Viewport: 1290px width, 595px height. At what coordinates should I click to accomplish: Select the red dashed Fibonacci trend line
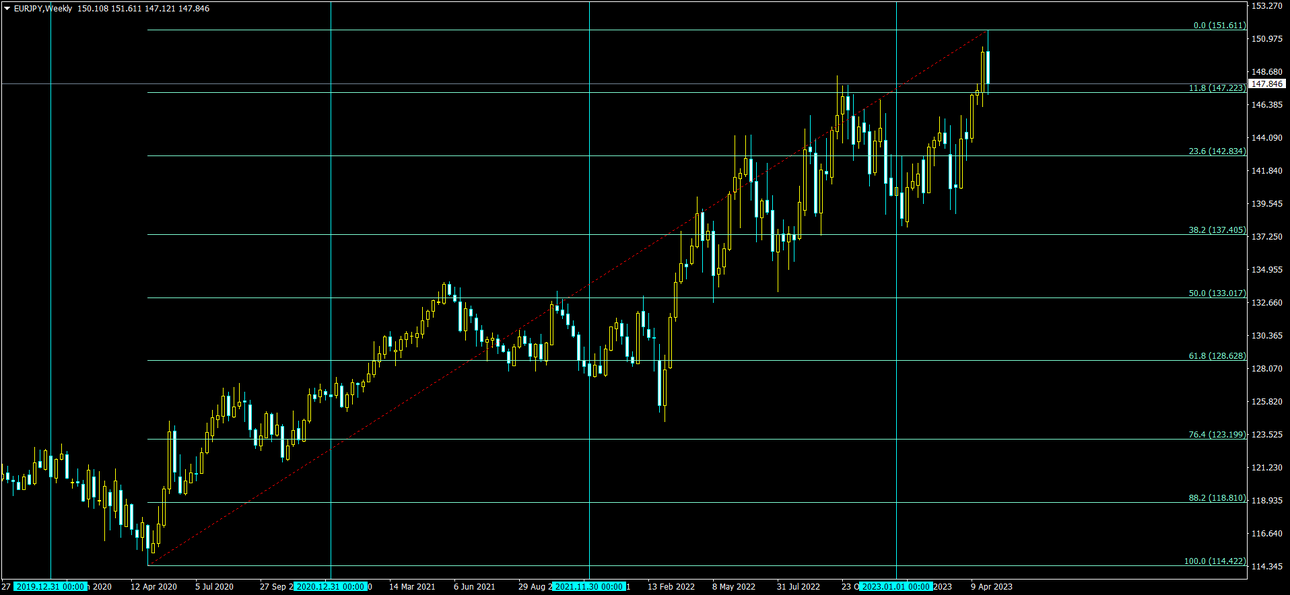coord(568,297)
